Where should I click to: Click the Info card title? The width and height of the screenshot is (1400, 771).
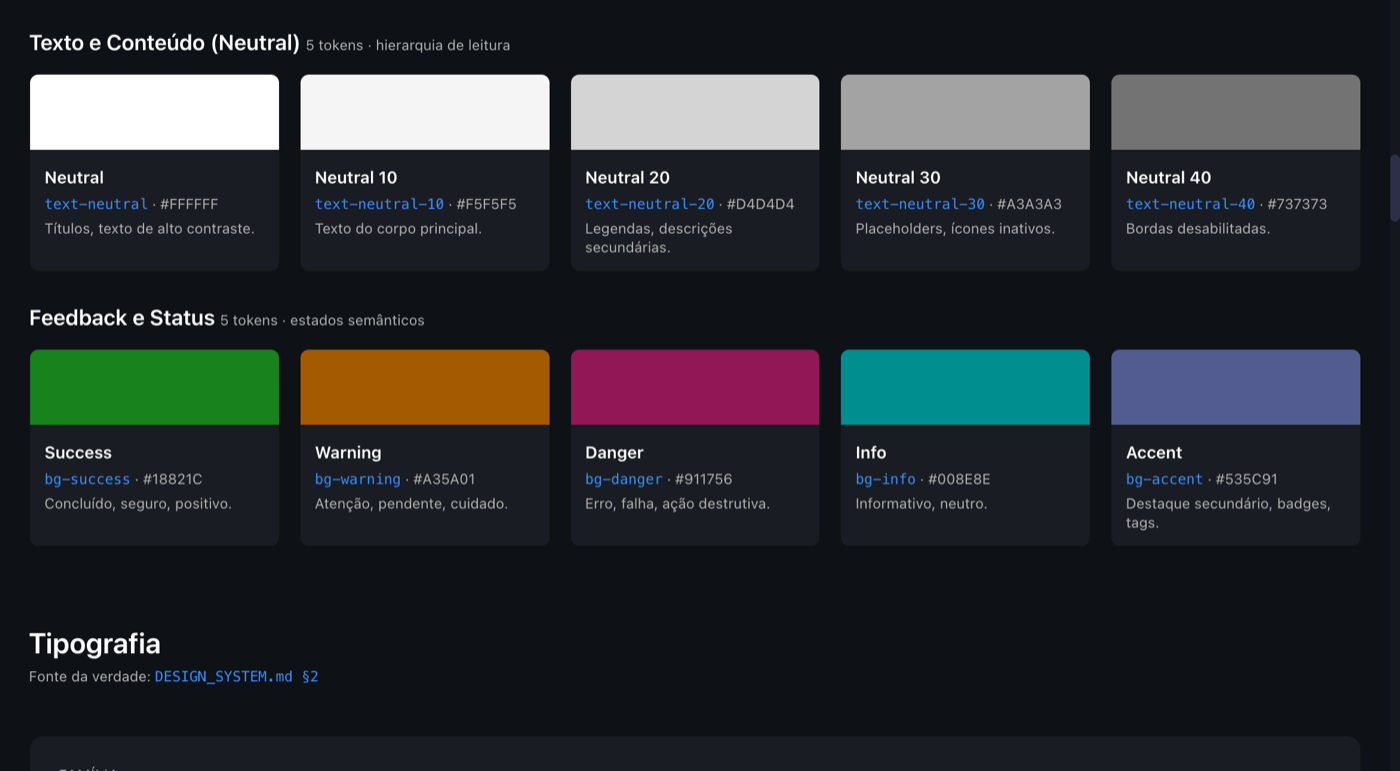pyautogui.click(x=871, y=453)
